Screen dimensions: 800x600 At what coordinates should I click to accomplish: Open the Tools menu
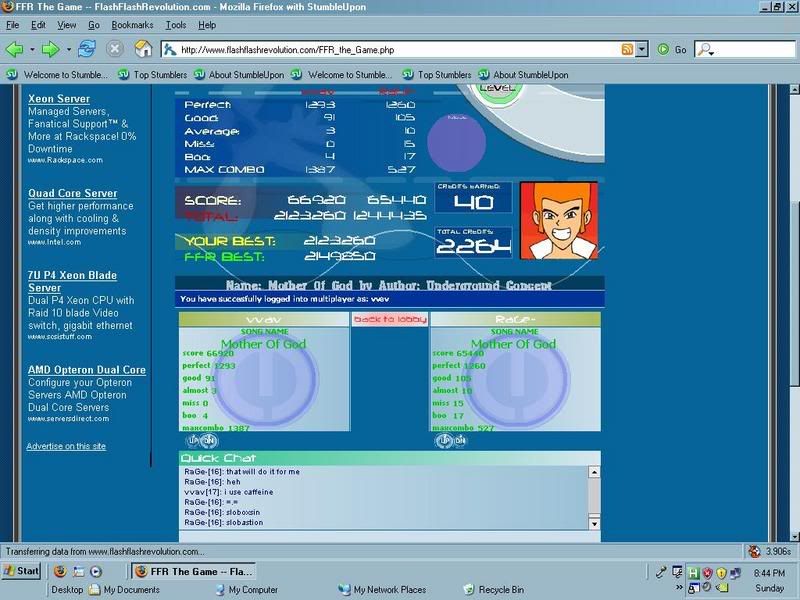pyautogui.click(x=176, y=24)
